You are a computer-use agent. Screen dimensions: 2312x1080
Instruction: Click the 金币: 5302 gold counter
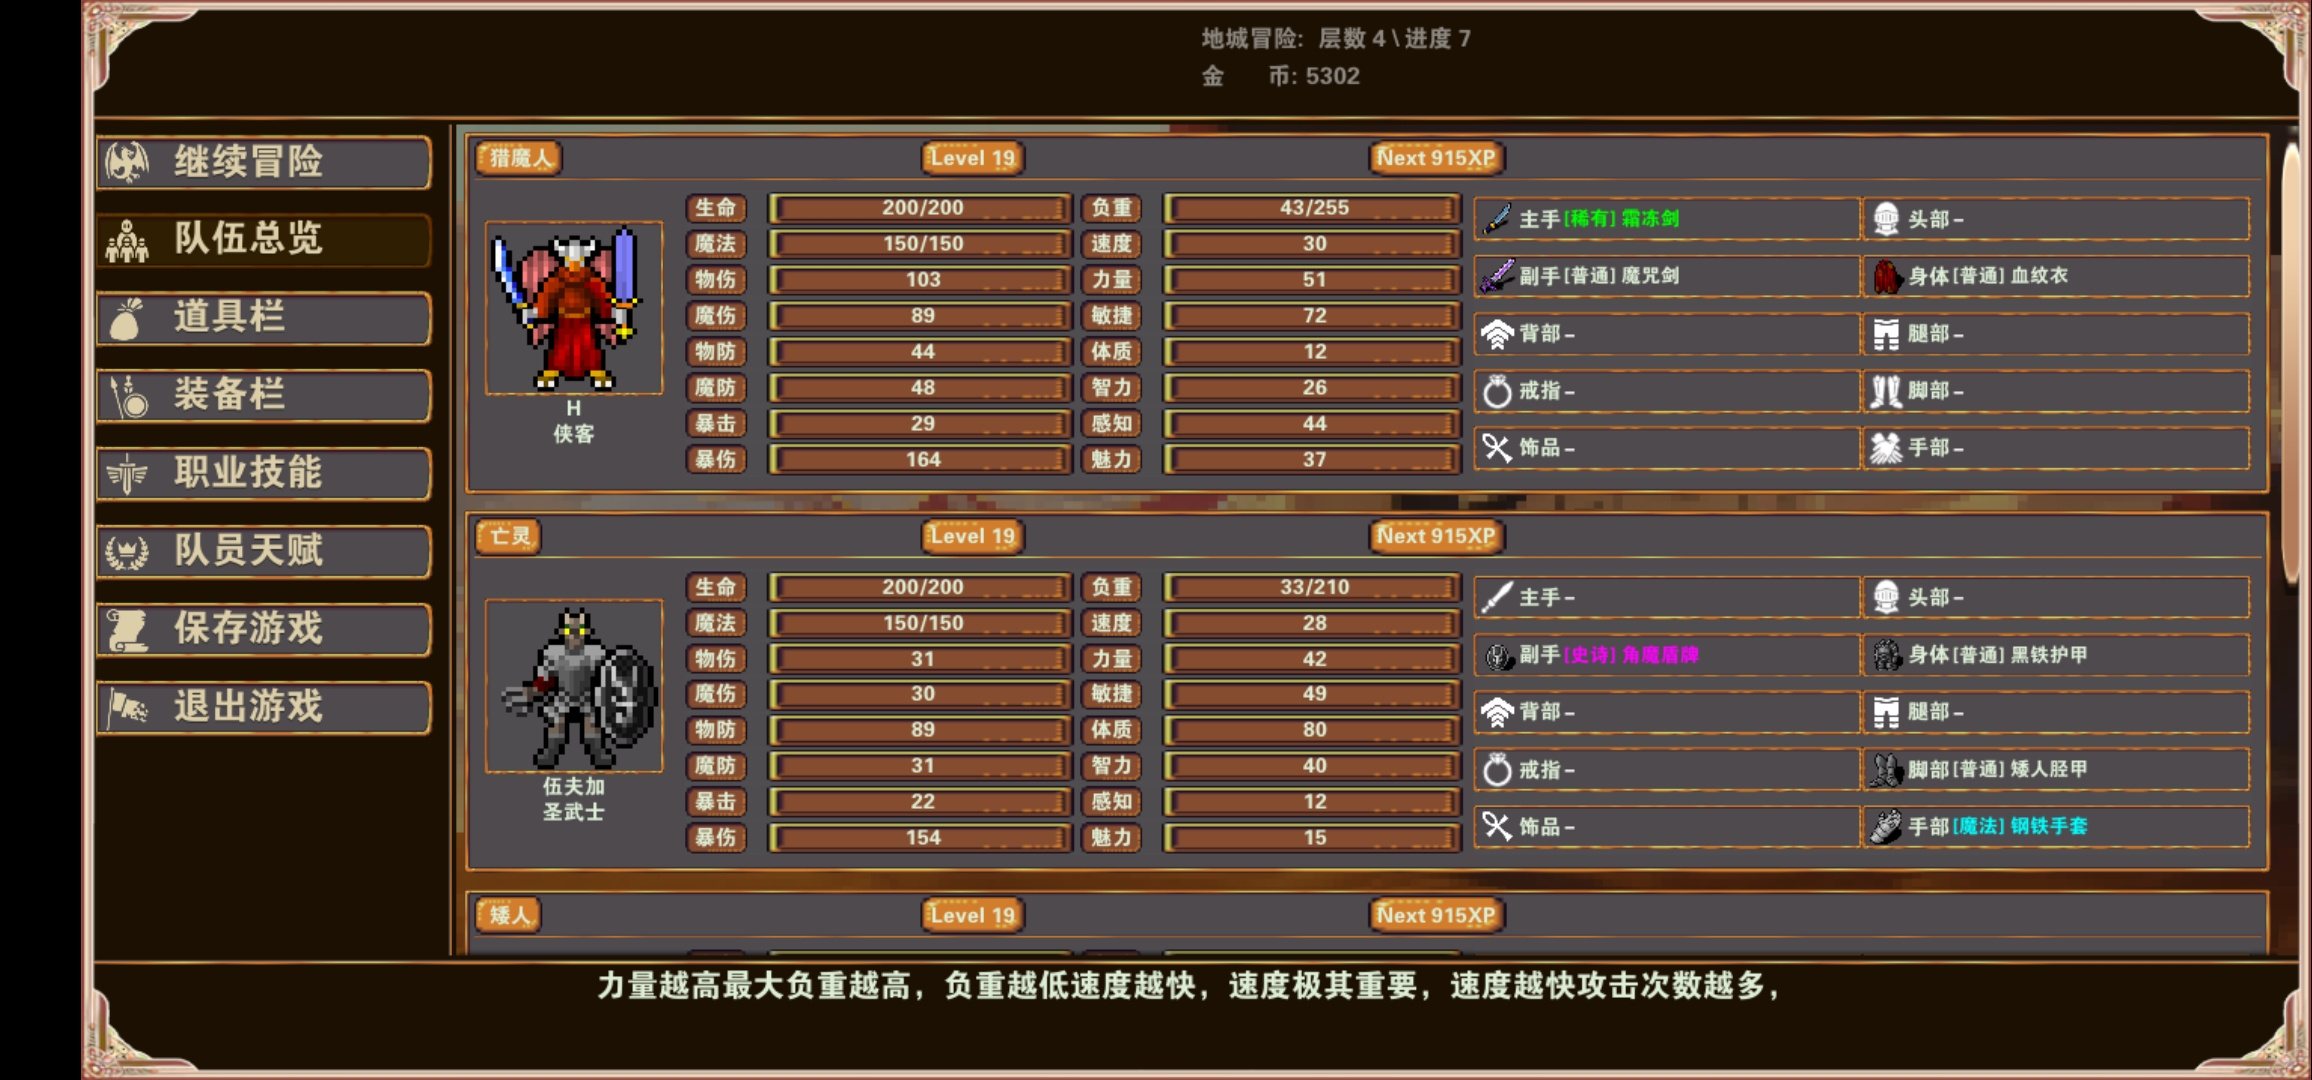[1280, 76]
